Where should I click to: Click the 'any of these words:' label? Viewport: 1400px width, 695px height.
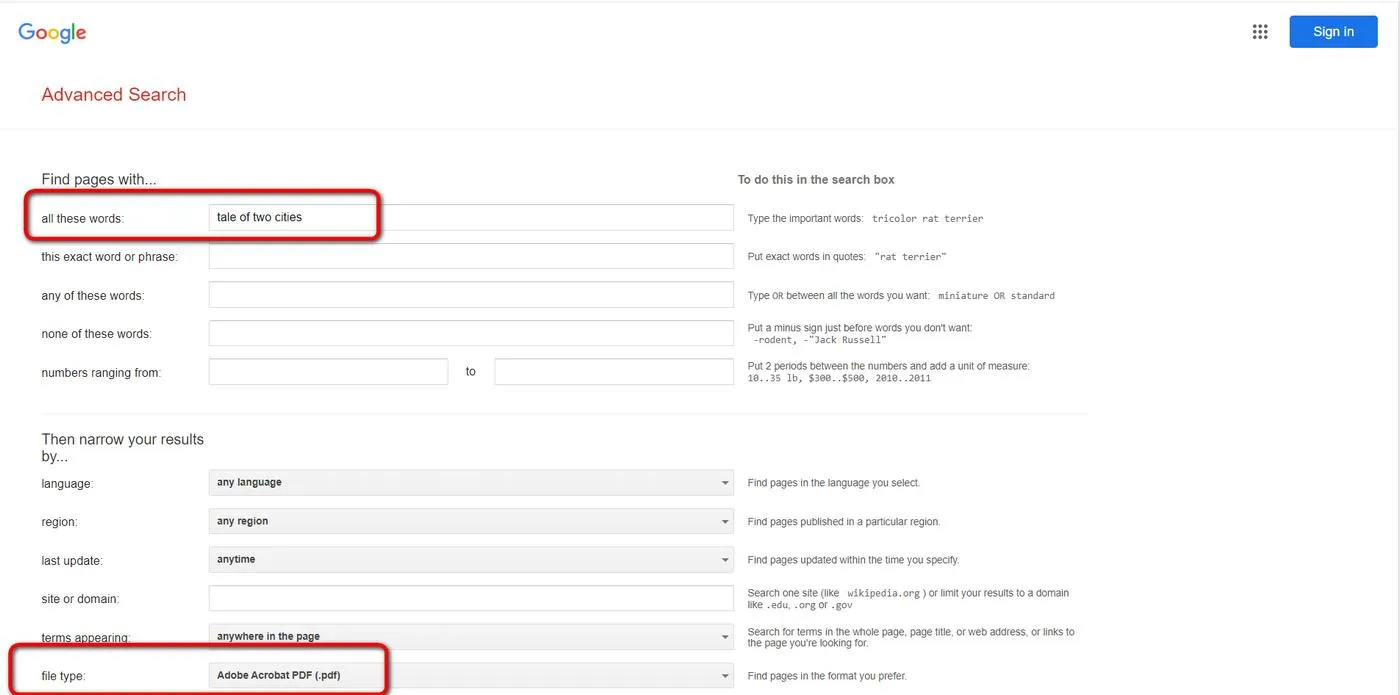[93, 296]
